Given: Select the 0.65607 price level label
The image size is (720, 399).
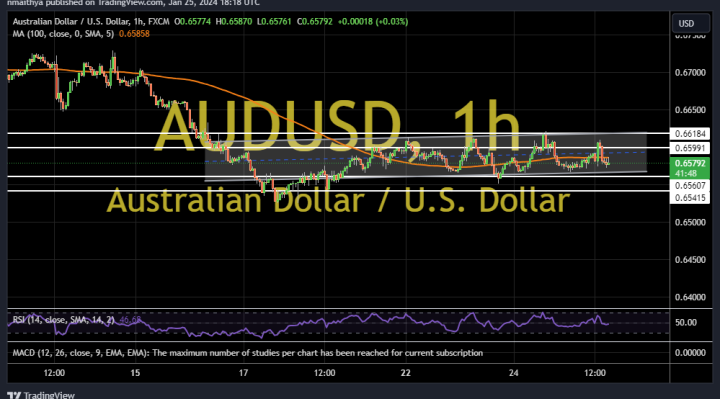Looking at the screenshot, I should pyautogui.click(x=690, y=185).
